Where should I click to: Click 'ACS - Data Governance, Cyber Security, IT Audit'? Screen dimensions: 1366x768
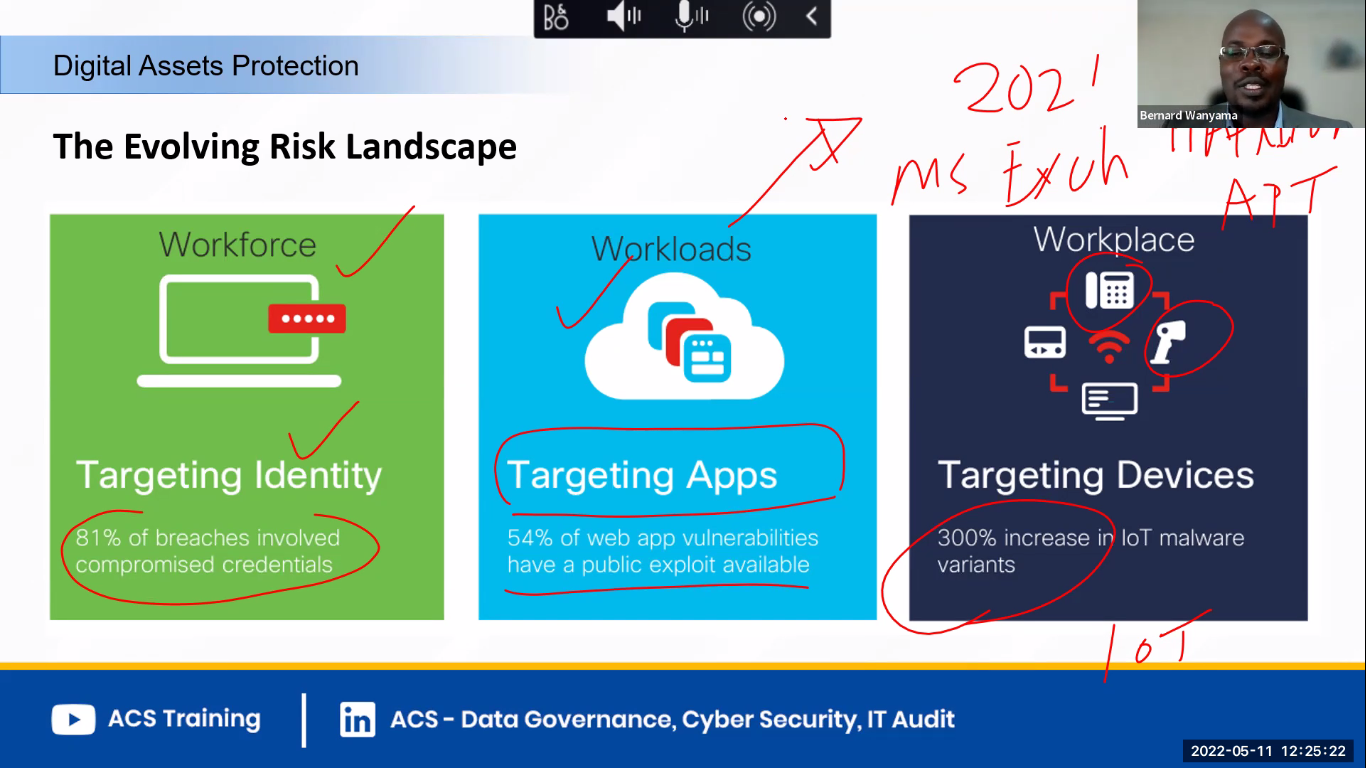[673, 719]
